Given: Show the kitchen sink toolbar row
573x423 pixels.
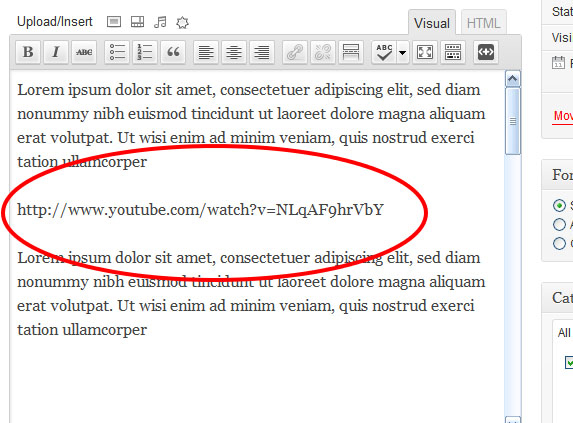Looking at the screenshot, I should 453,52.
